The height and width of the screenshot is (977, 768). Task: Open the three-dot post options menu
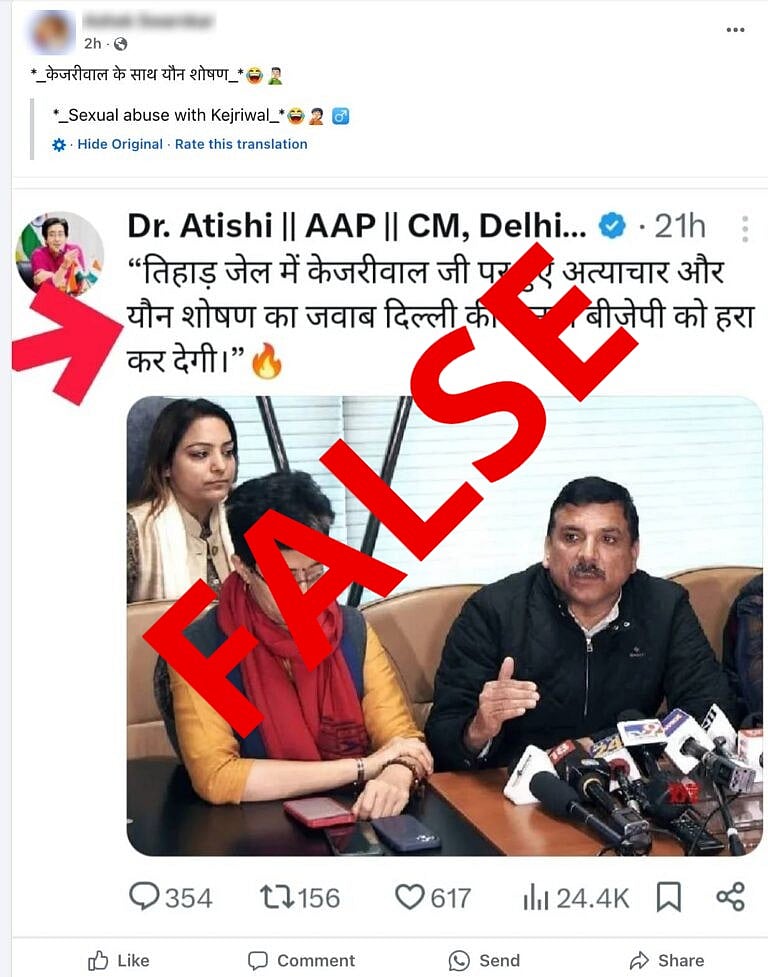tap(735, 30)
